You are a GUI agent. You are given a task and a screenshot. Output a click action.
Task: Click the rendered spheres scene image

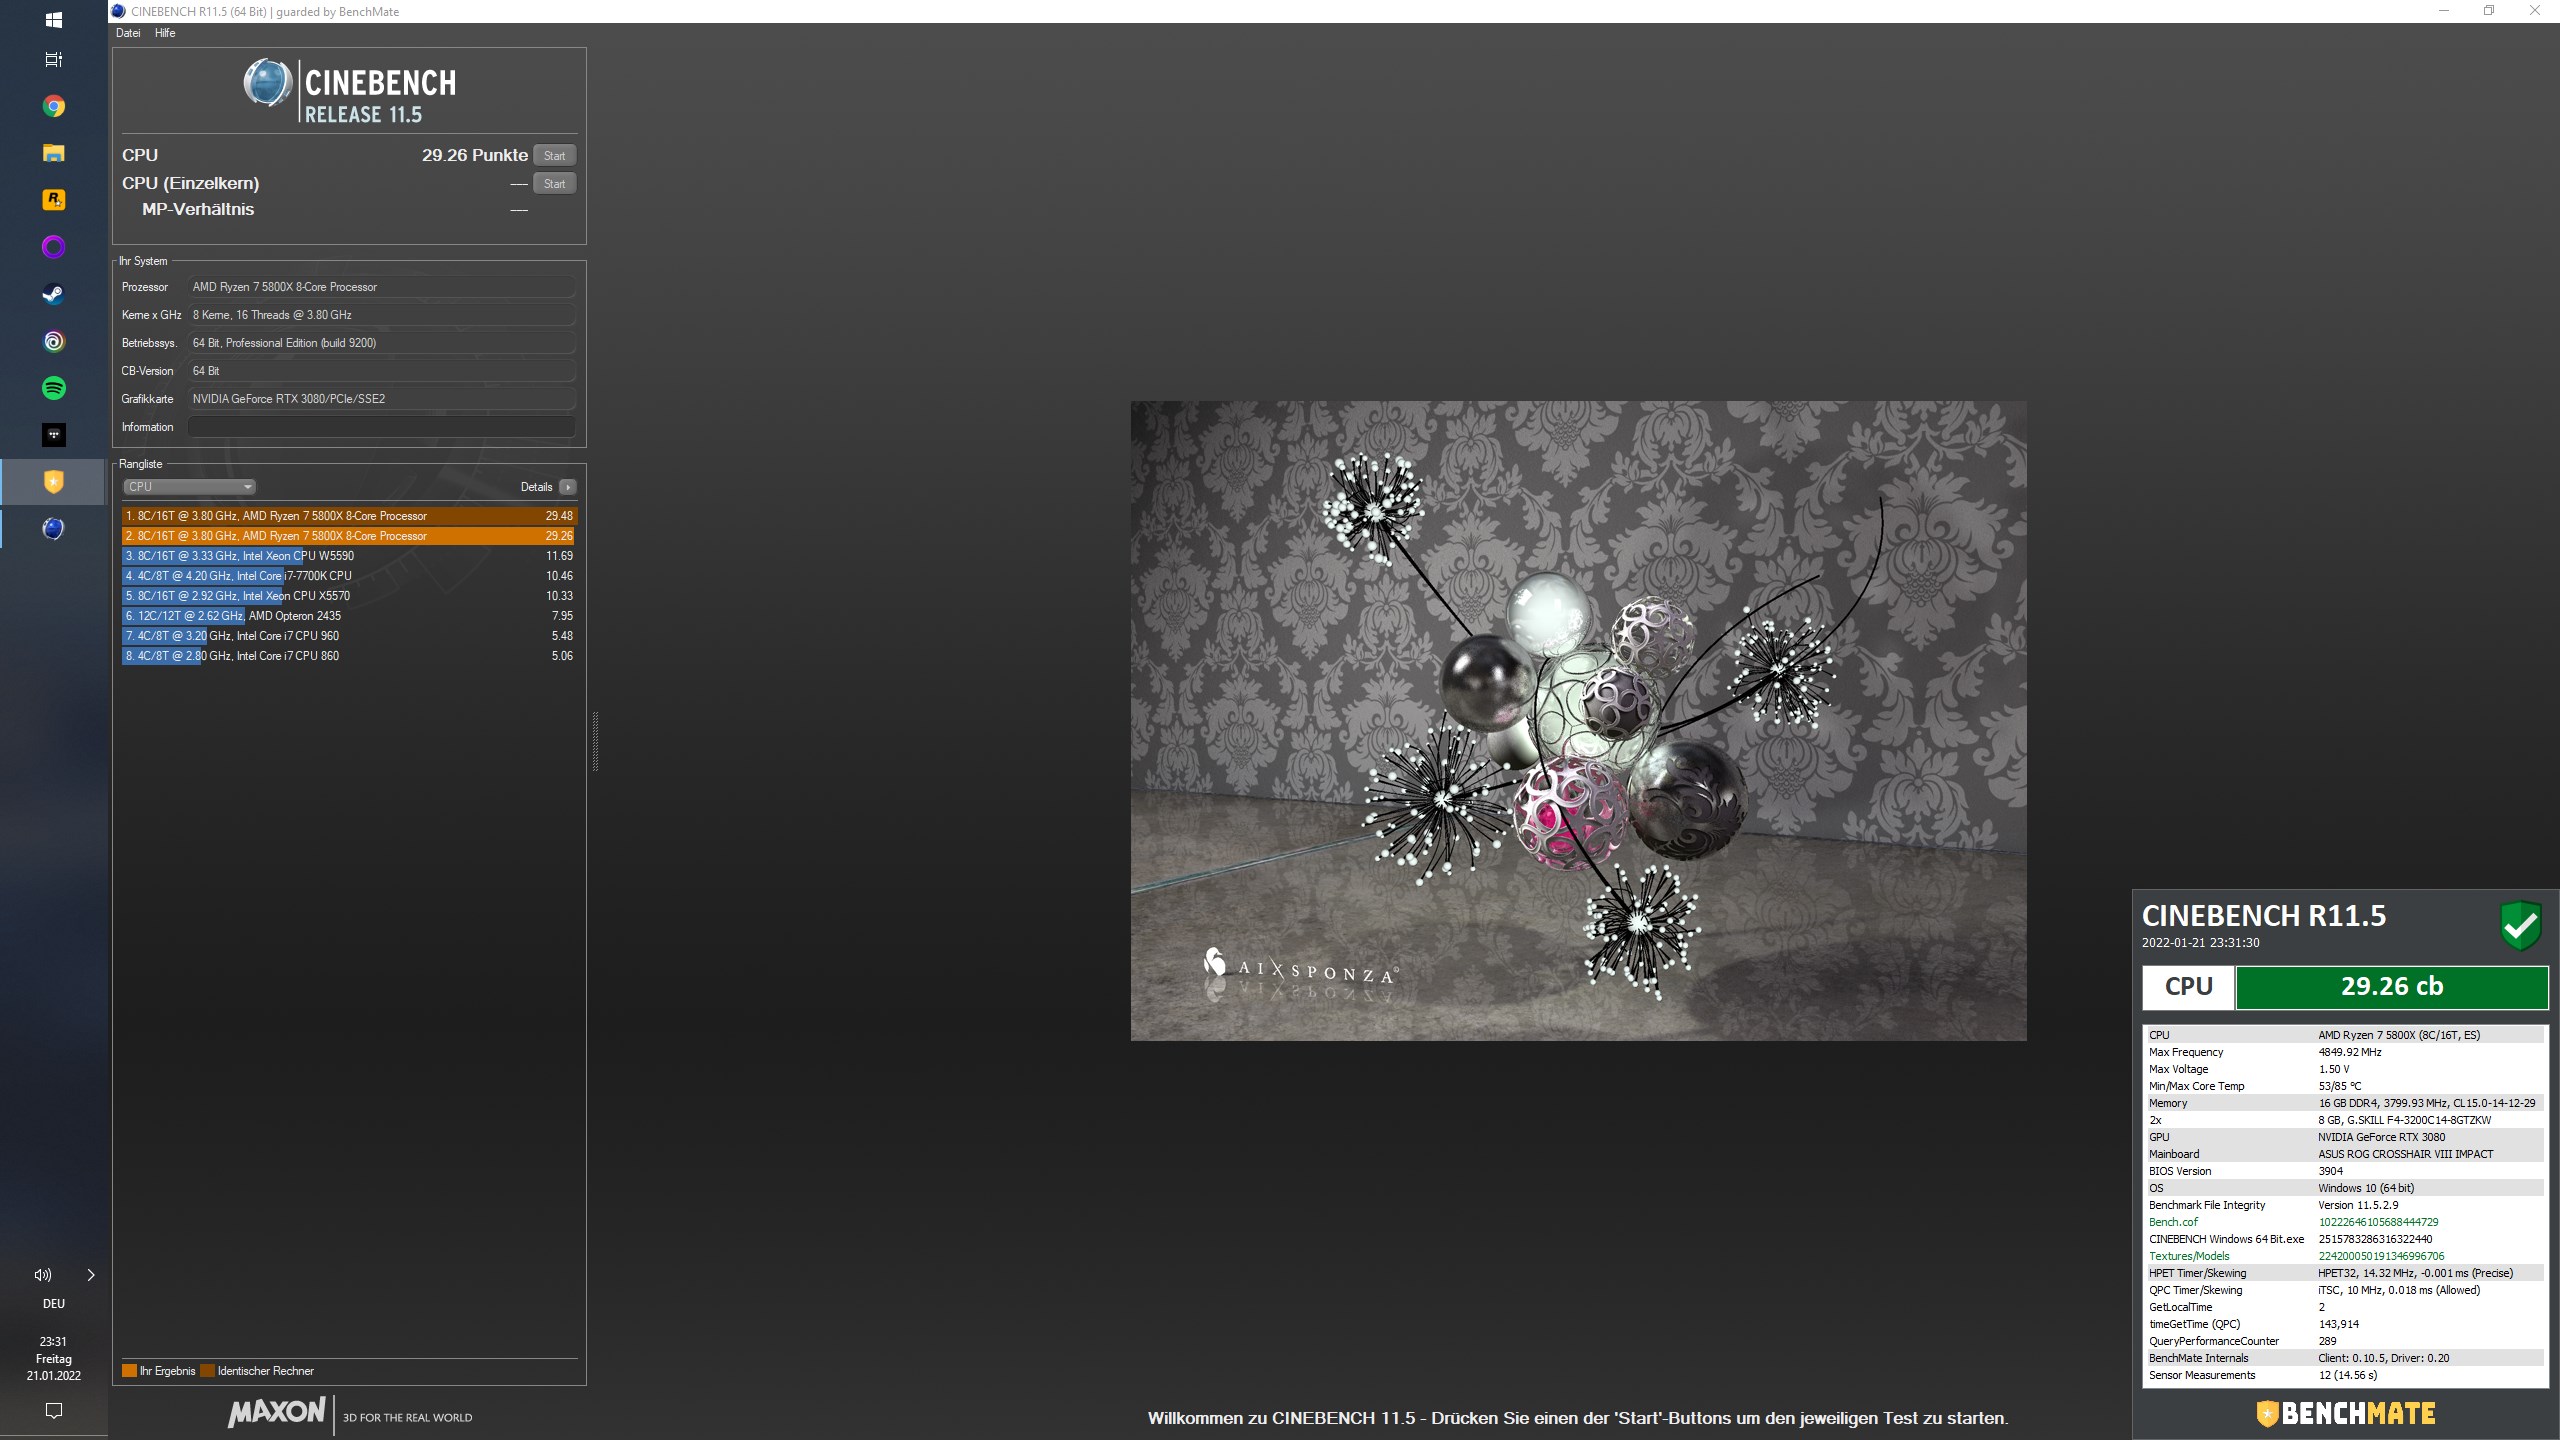point(1578,721)
